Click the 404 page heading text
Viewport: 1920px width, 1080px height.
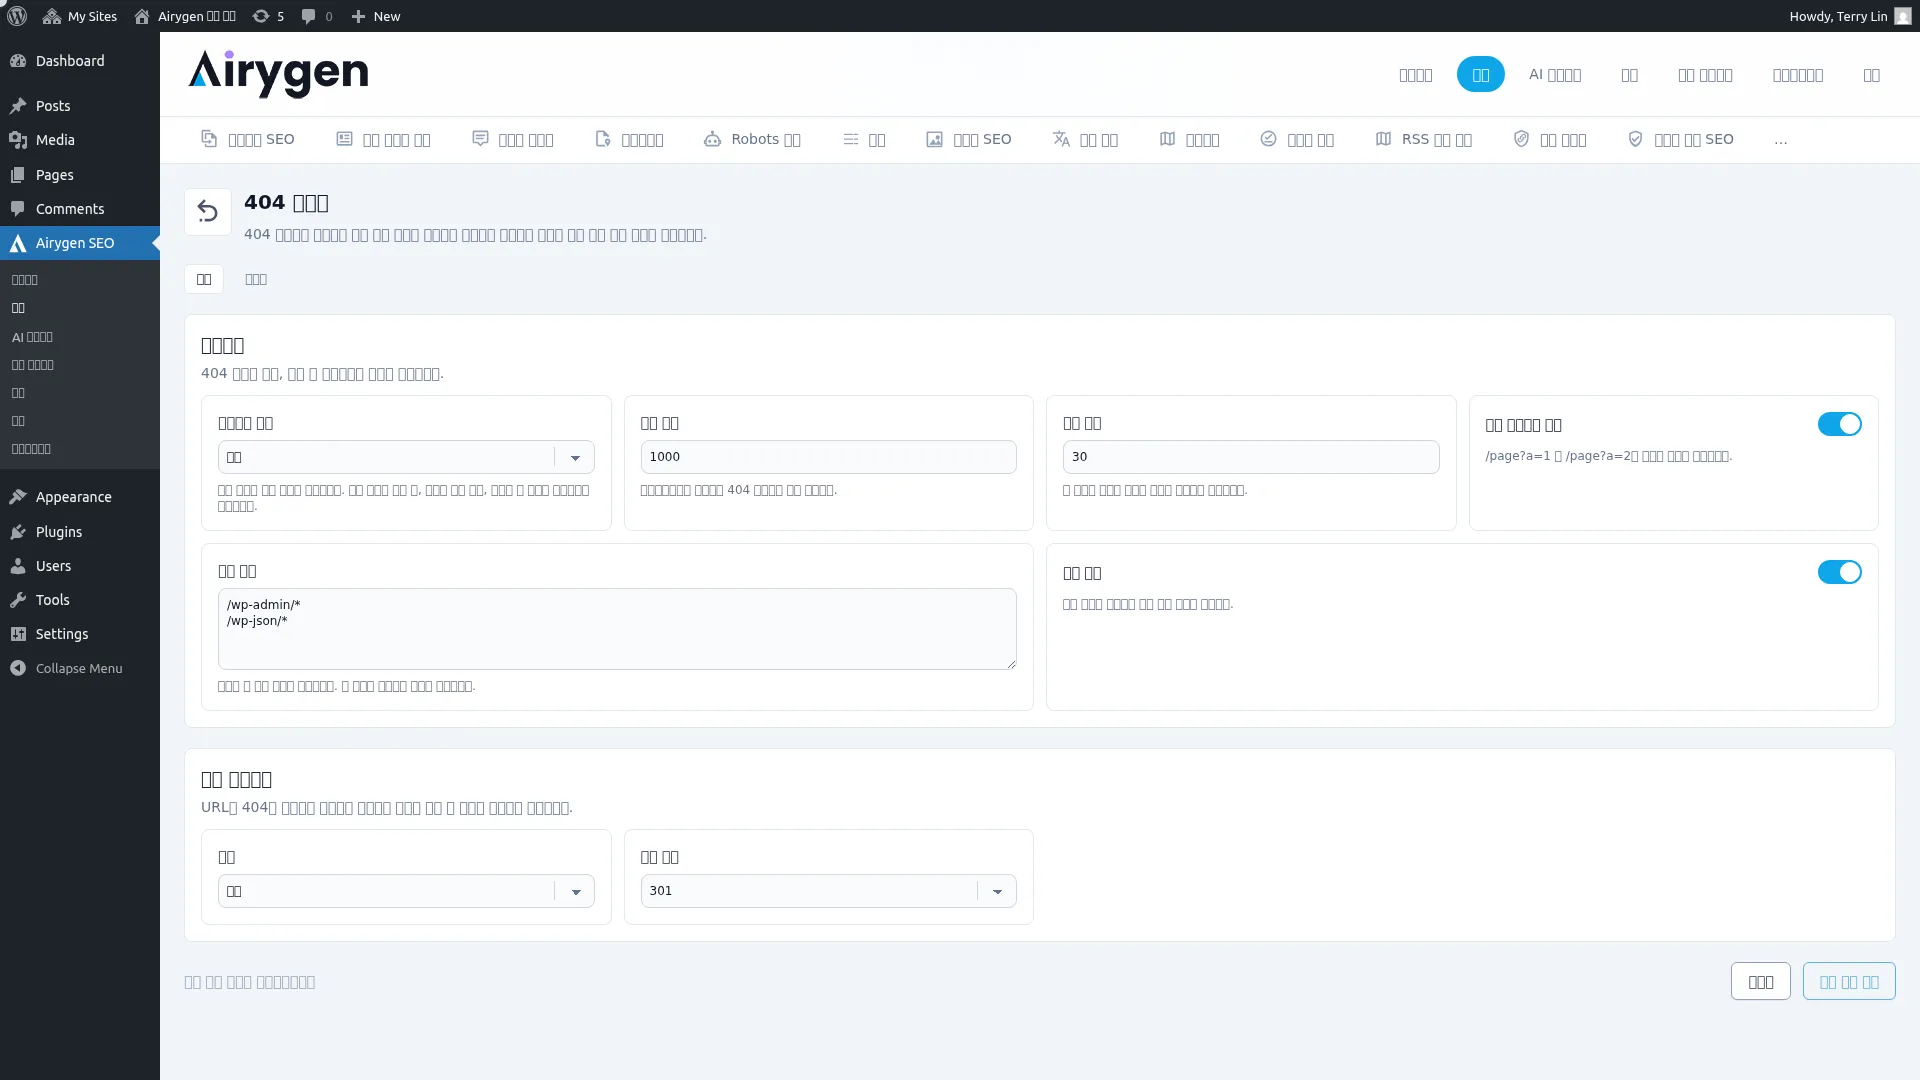pyautogui.click(x=286, y=203)
